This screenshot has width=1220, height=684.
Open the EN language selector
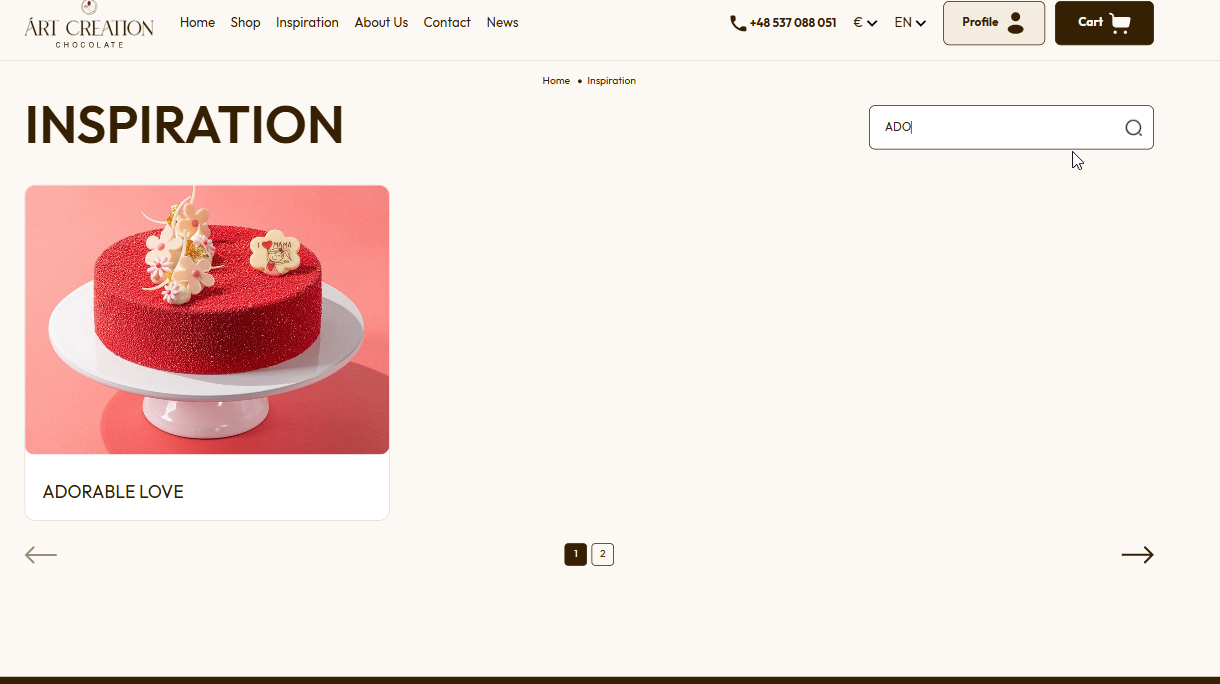point(910,23)
